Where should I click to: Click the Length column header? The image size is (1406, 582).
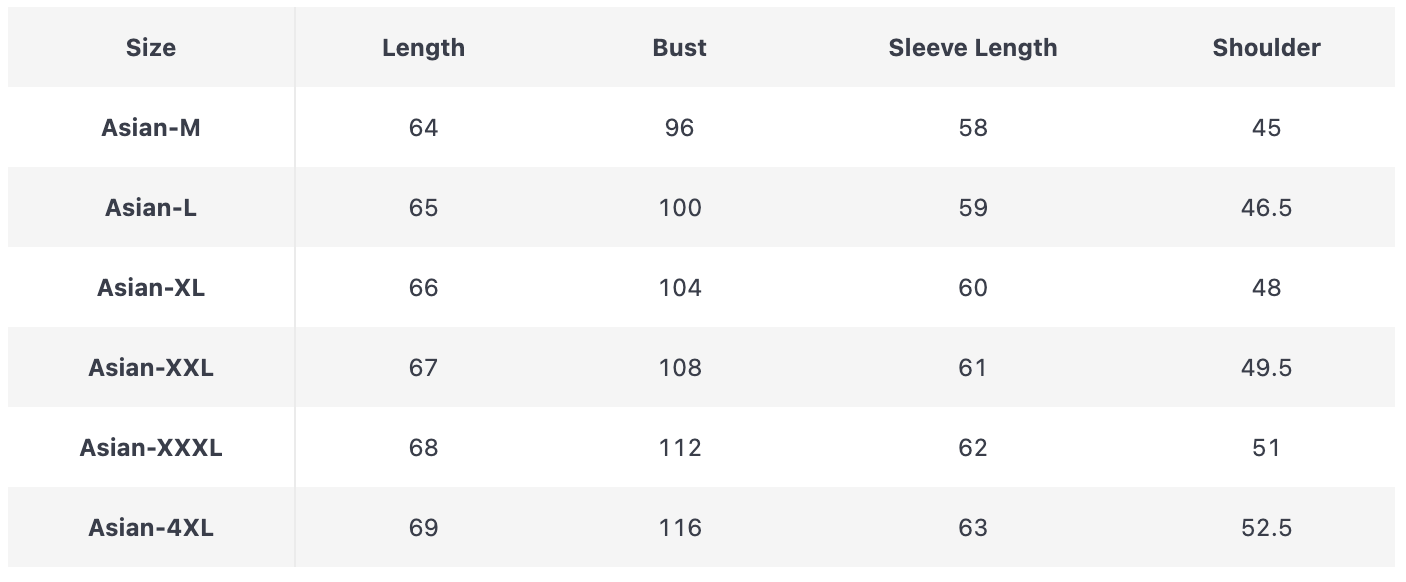[x=423, y=48]
